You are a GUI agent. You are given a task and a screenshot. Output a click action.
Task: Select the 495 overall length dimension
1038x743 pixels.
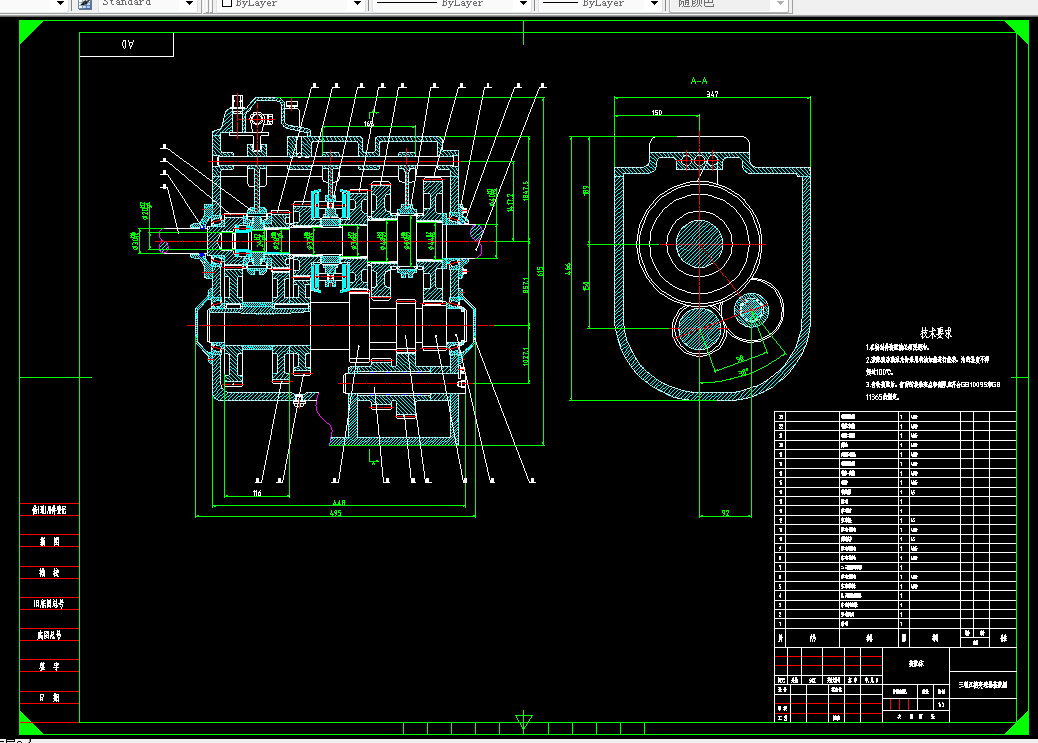[336, 513]
